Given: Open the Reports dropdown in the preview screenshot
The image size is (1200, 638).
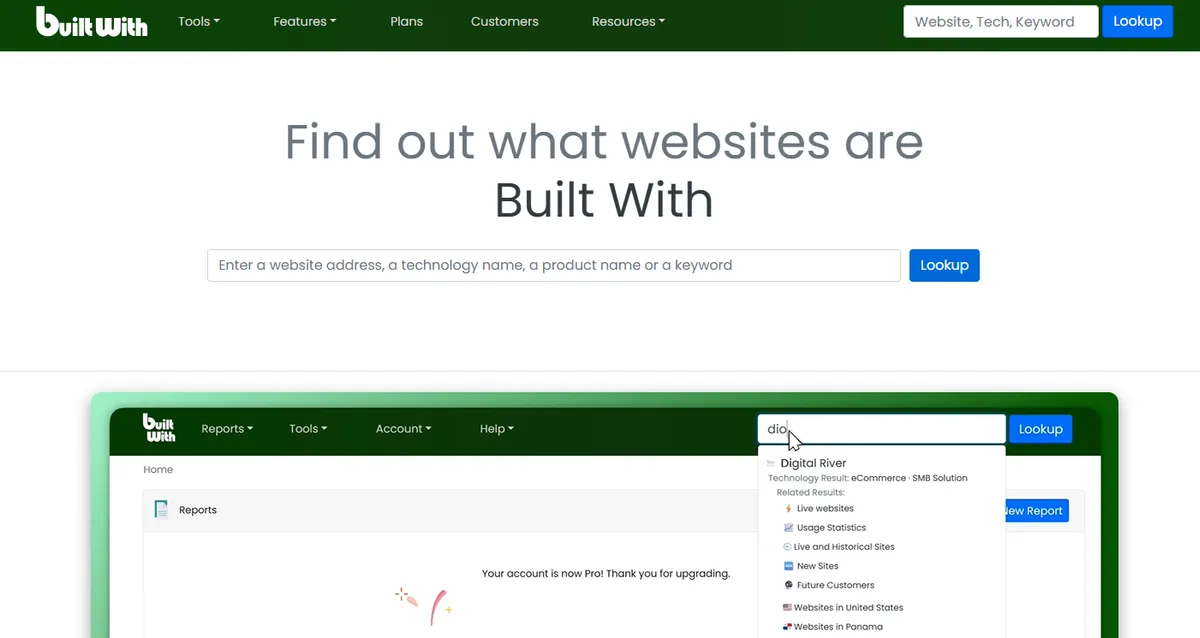Looking at the screenshot, I should point(227,429).
